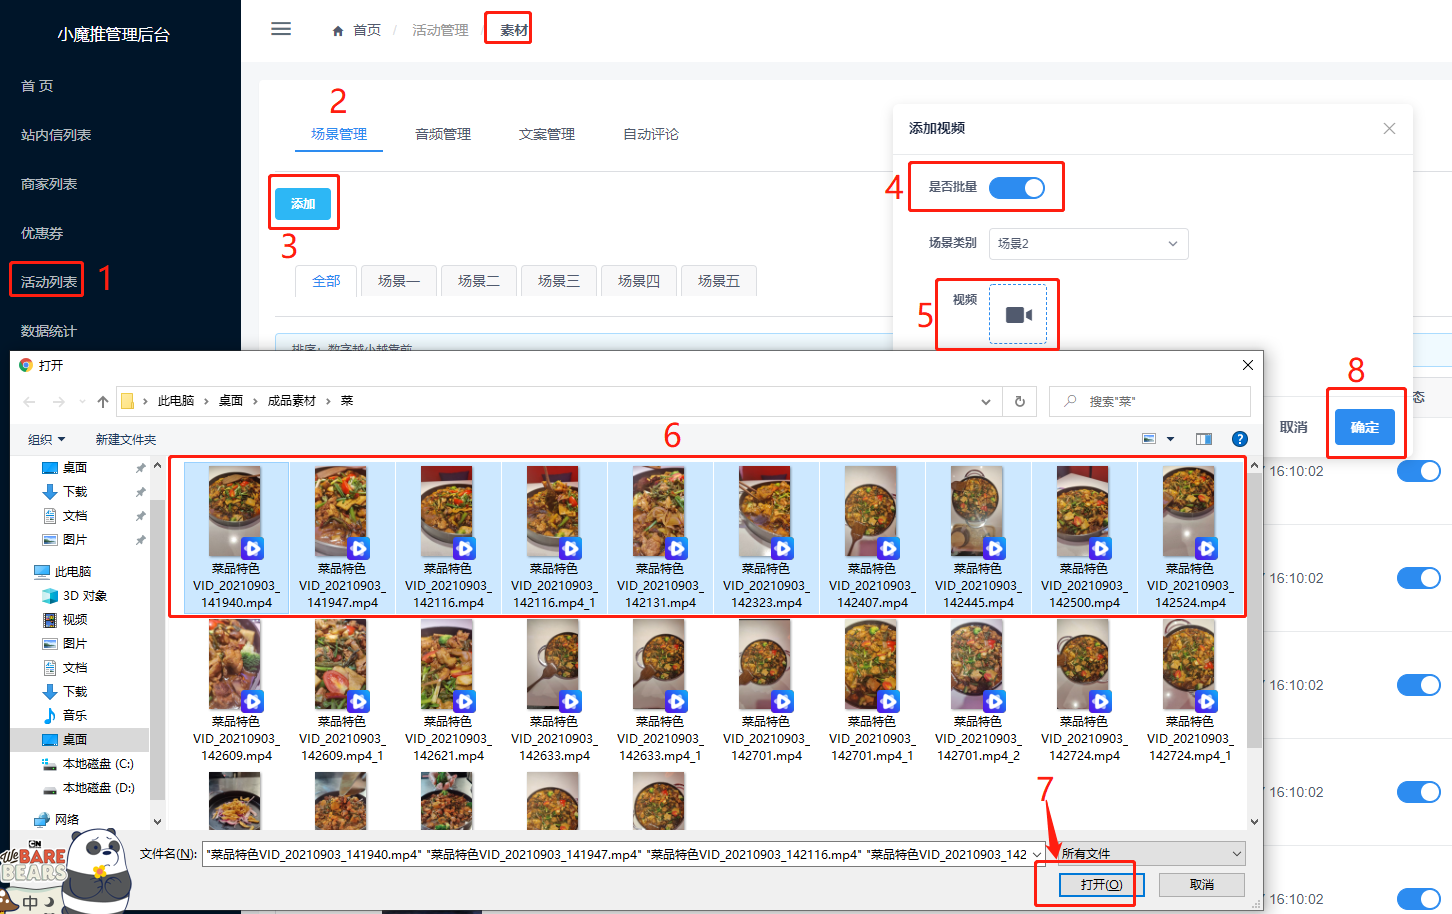Select 本地磁盘 (D:) in the navigation tree
Image resolution: width=1452 pixels, height=914 pixels.
pyautogui.click(x=98, y=788)
